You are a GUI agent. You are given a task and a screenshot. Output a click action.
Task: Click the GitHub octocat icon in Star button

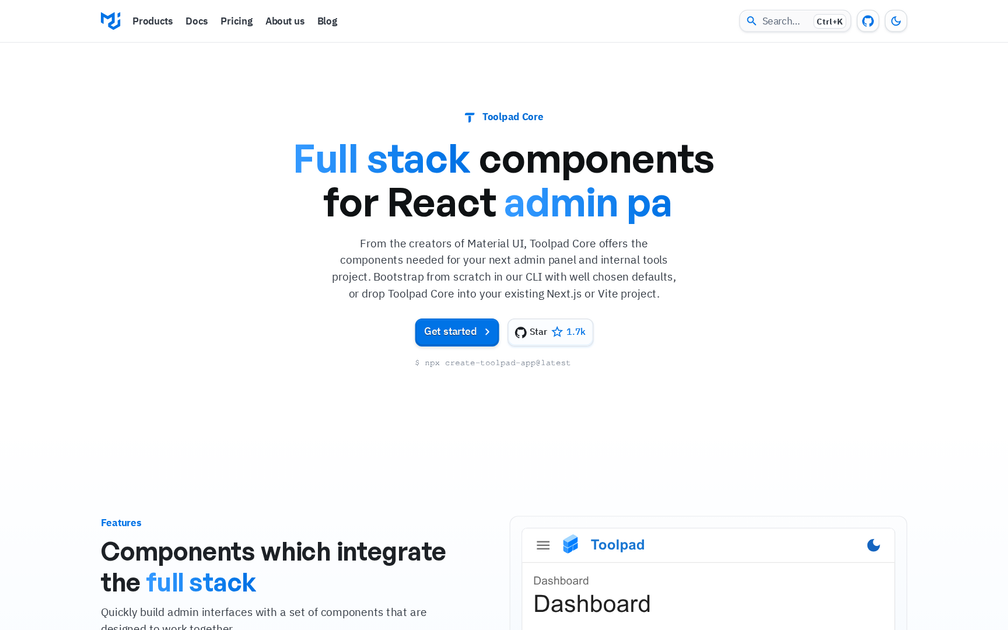(521, 332)
